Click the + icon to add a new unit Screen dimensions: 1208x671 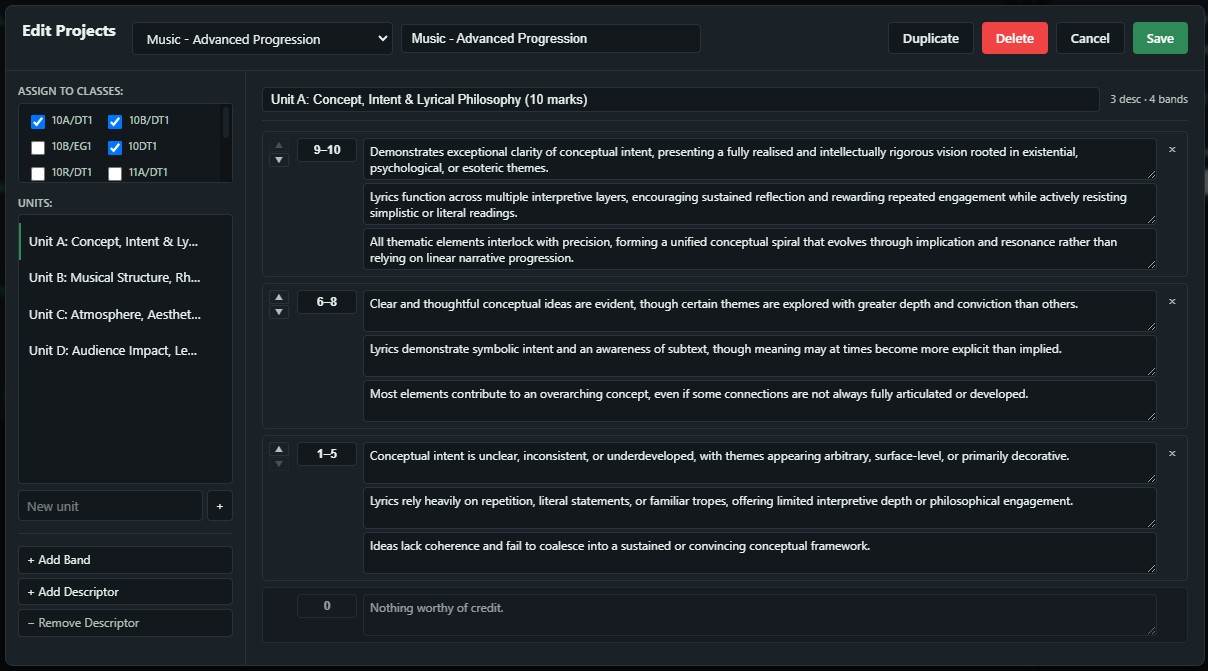219,506
